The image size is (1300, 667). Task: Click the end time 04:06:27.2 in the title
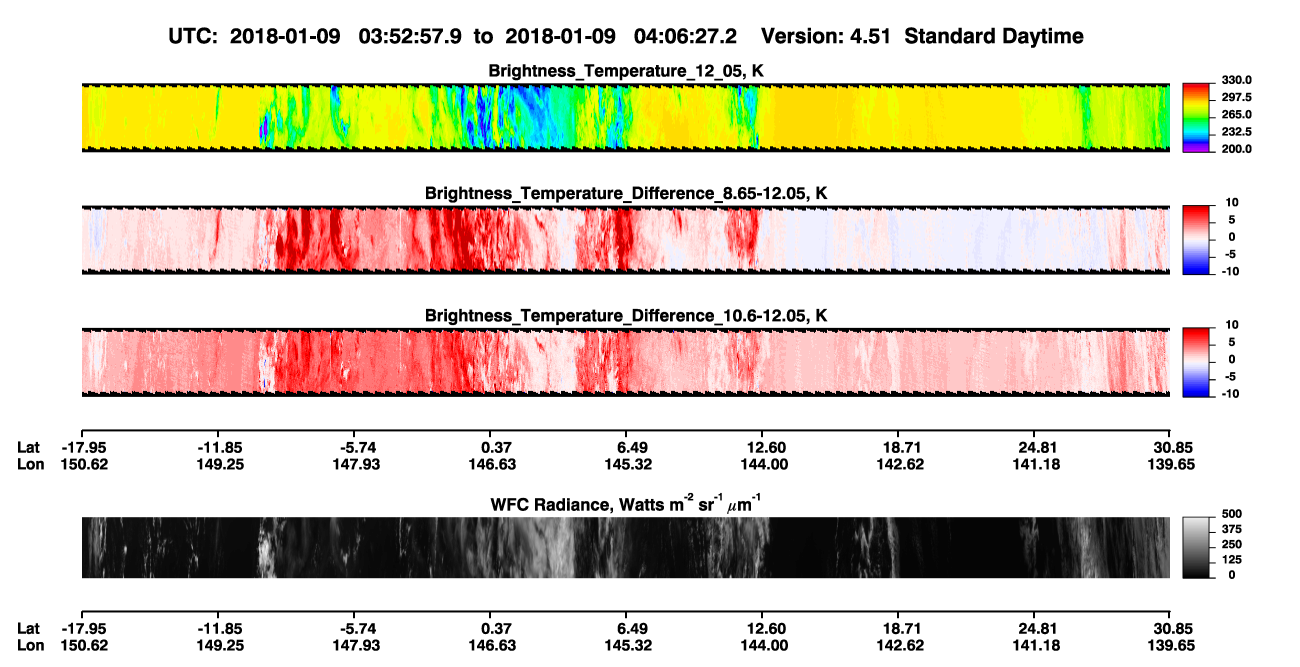click(685, 36)
